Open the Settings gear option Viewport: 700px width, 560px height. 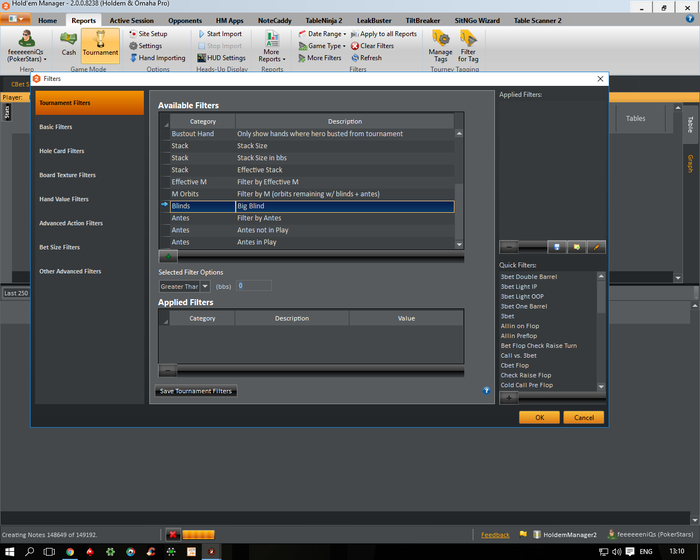click(x=146, y=46)
